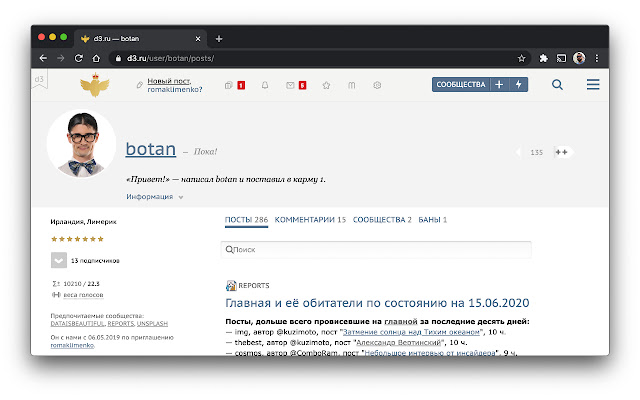Expand the Информация section

click(155, 197)
